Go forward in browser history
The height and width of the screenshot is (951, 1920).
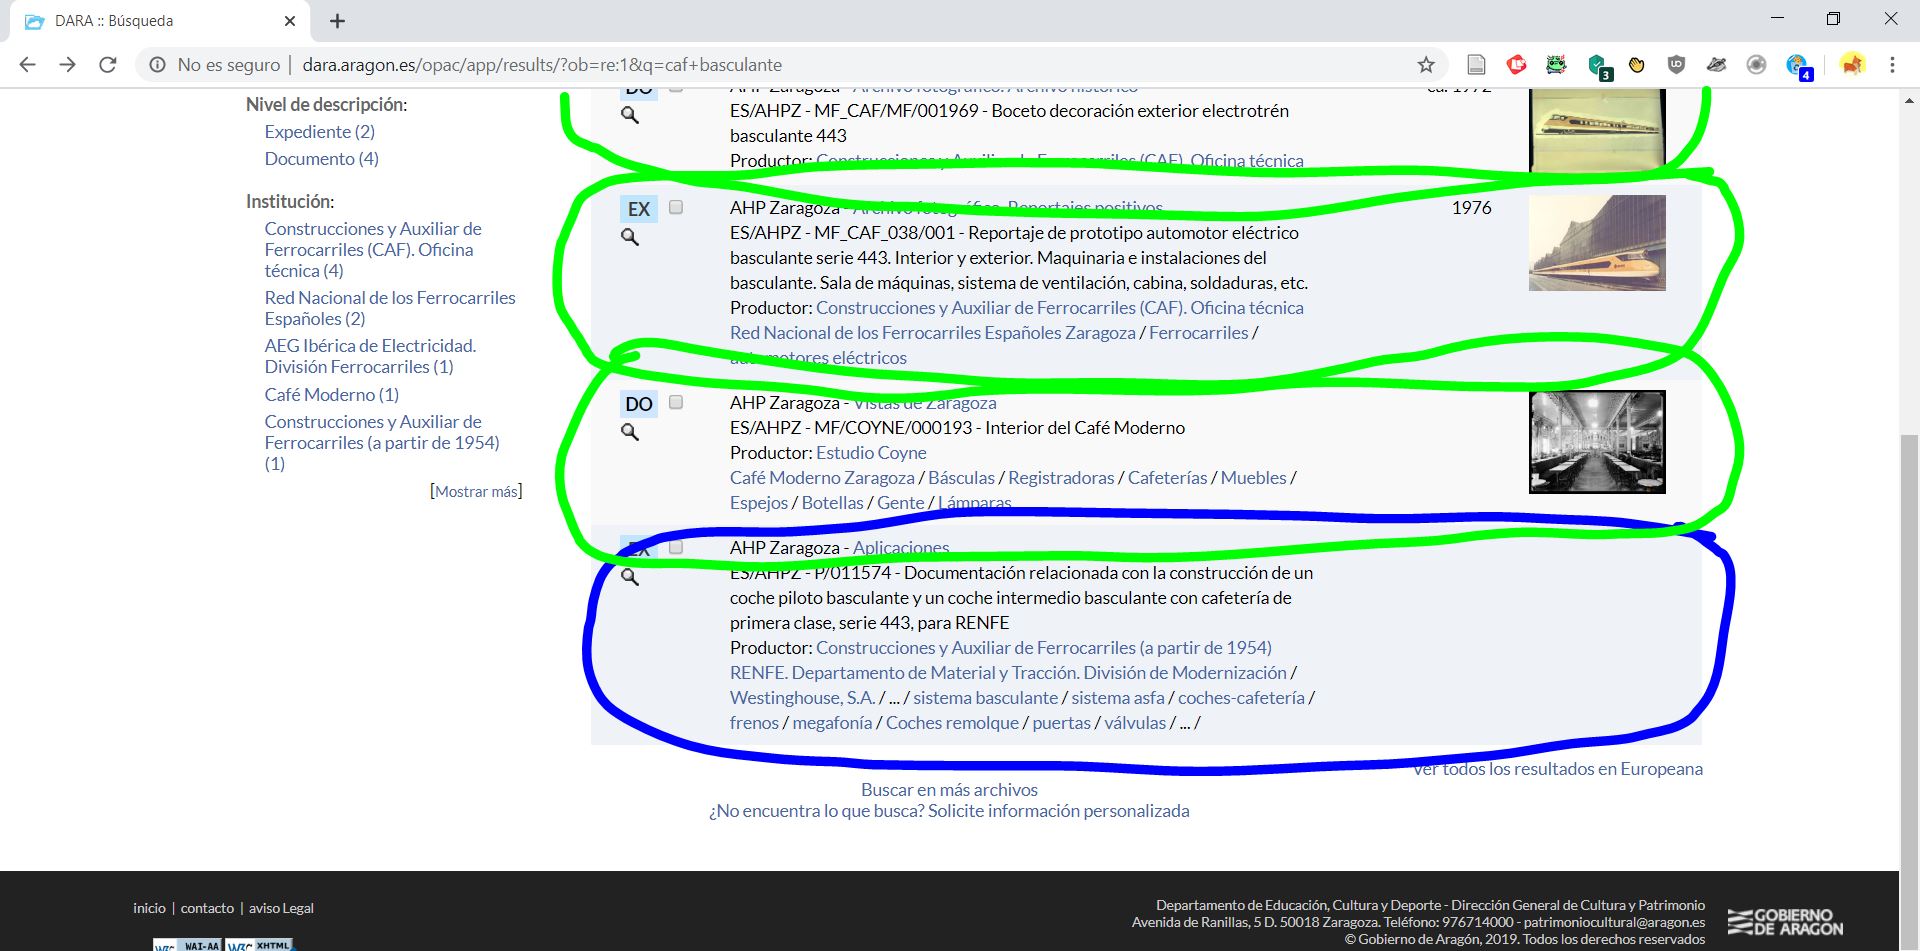[67, 65]
